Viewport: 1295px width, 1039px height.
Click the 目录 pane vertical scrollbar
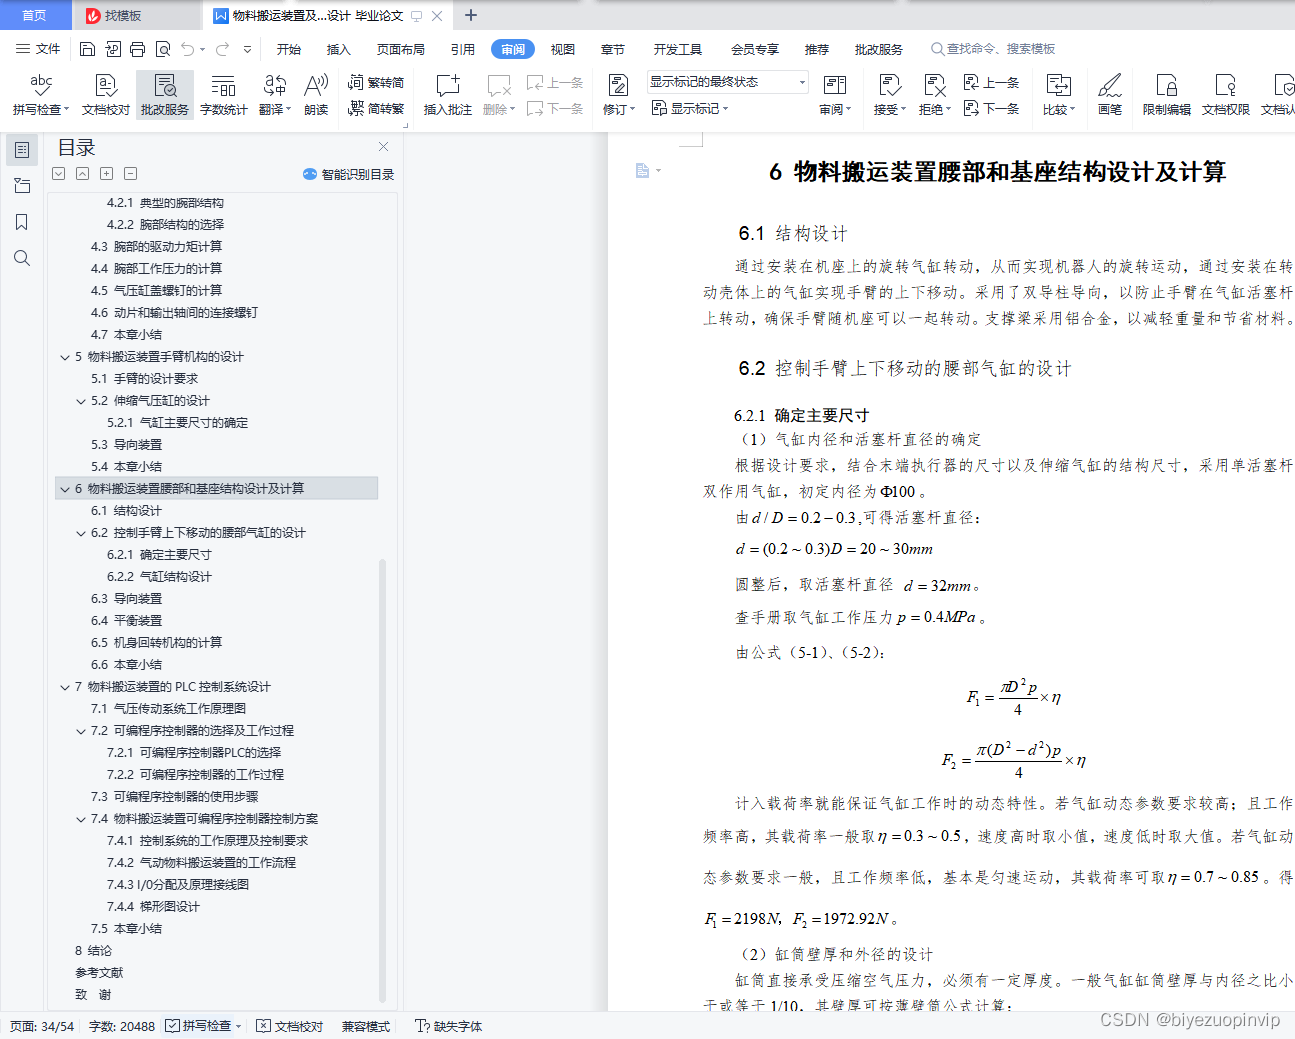(382, 780)
